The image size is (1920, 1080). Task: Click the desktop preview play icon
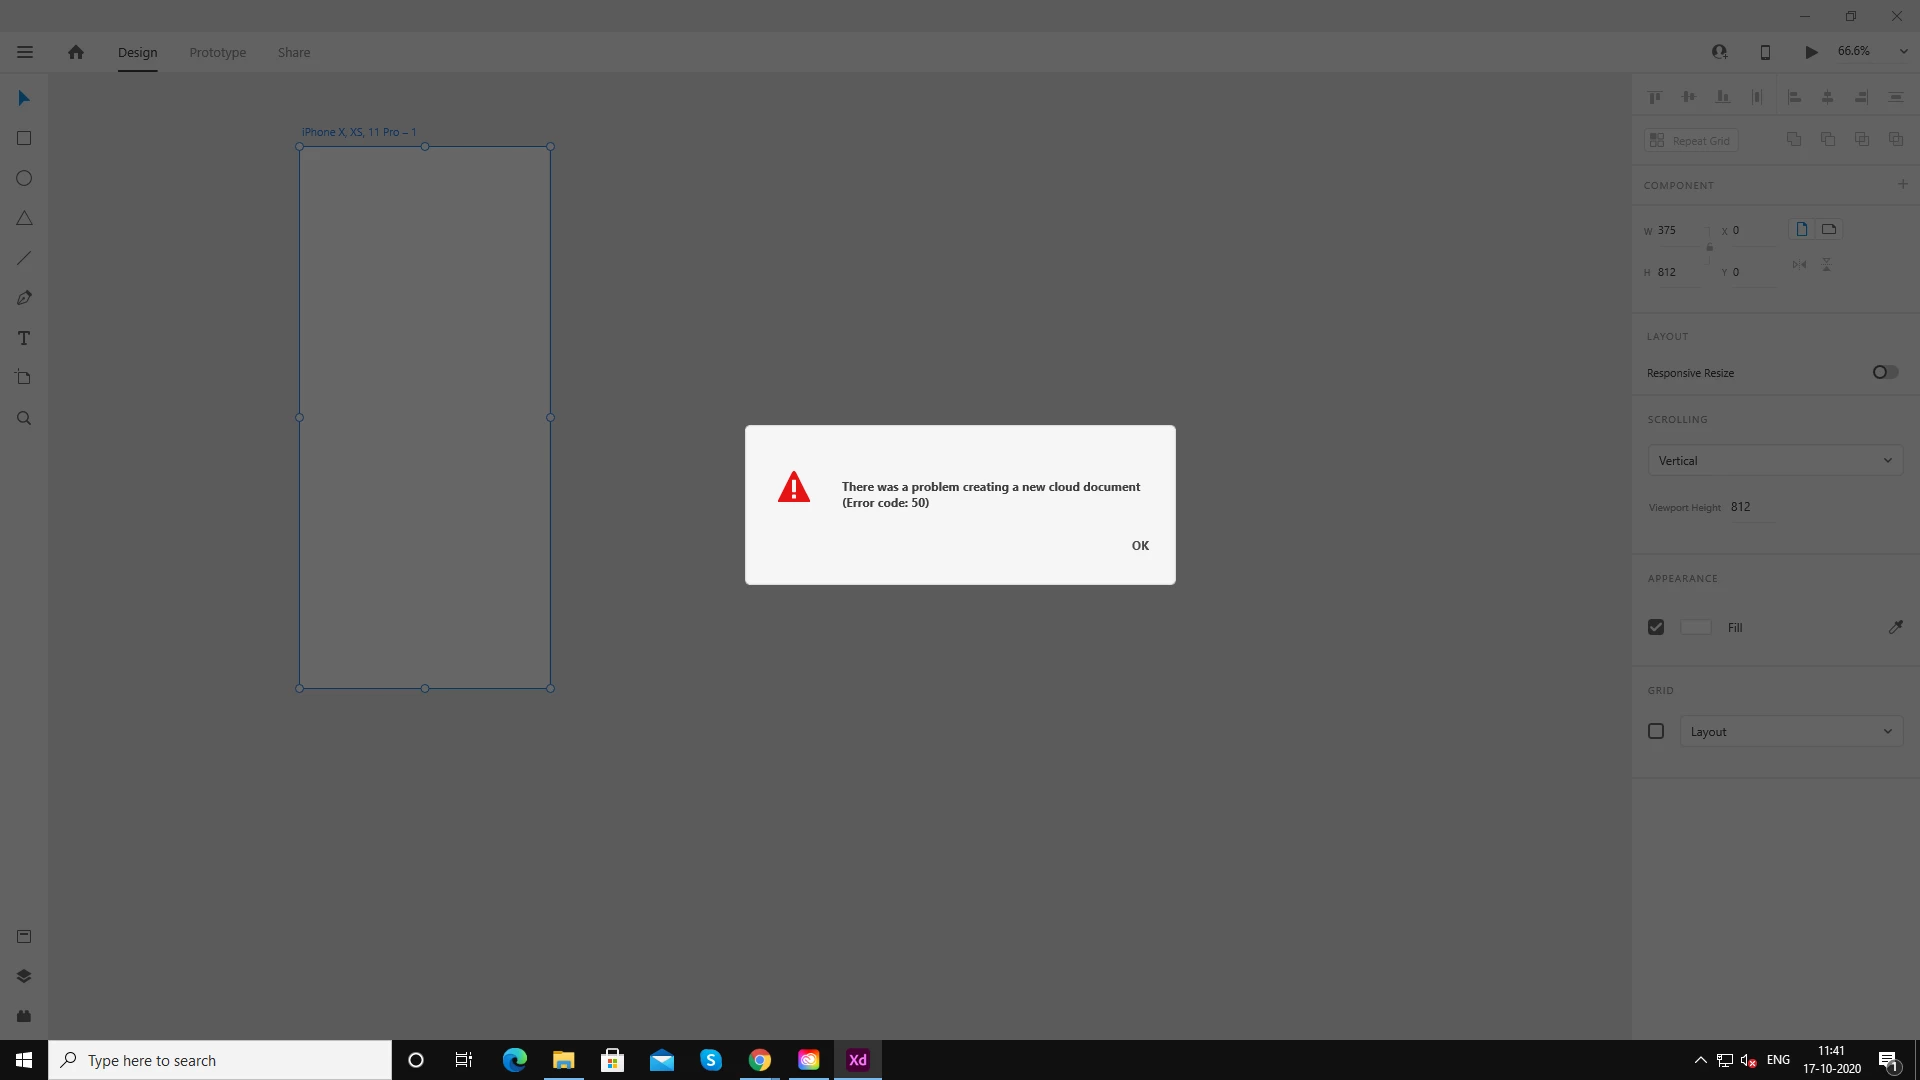pos(1811,52)
